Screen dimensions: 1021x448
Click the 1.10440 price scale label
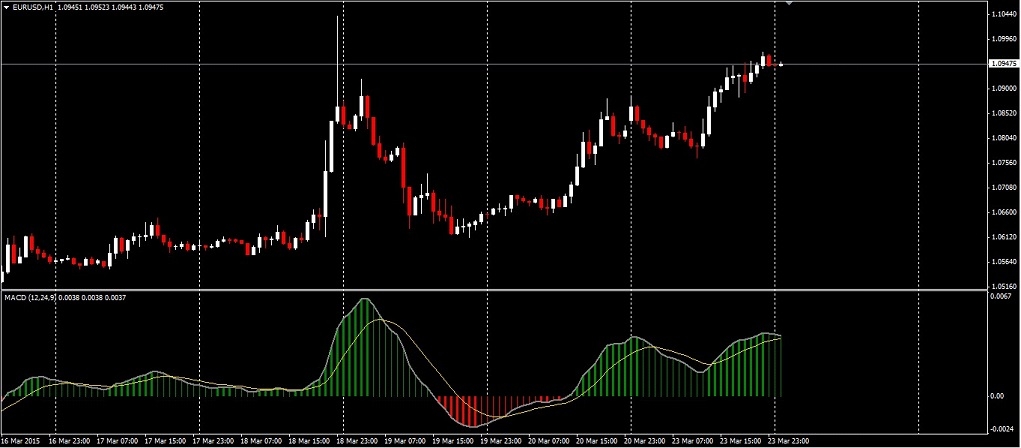(x=1003, y=14)
